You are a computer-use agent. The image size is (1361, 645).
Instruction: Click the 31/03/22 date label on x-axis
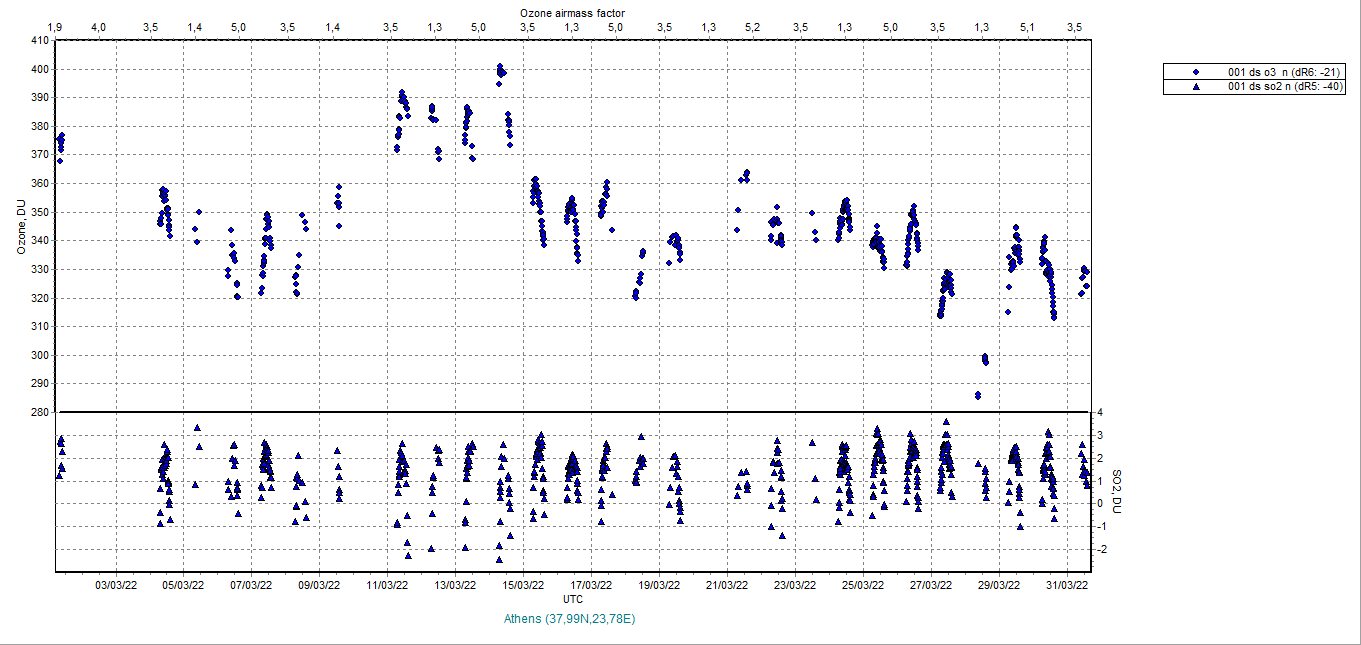[1067, 586]
